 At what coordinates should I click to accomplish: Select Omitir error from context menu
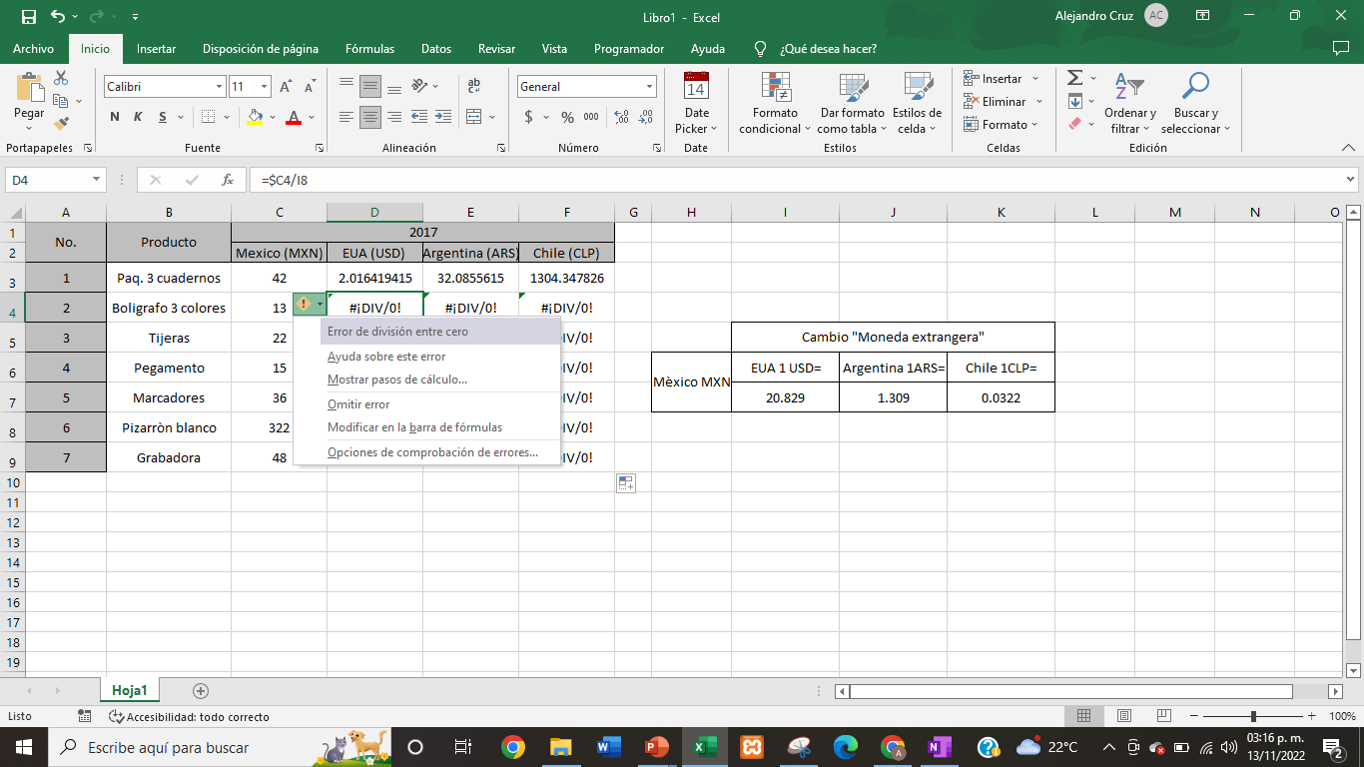358,404
